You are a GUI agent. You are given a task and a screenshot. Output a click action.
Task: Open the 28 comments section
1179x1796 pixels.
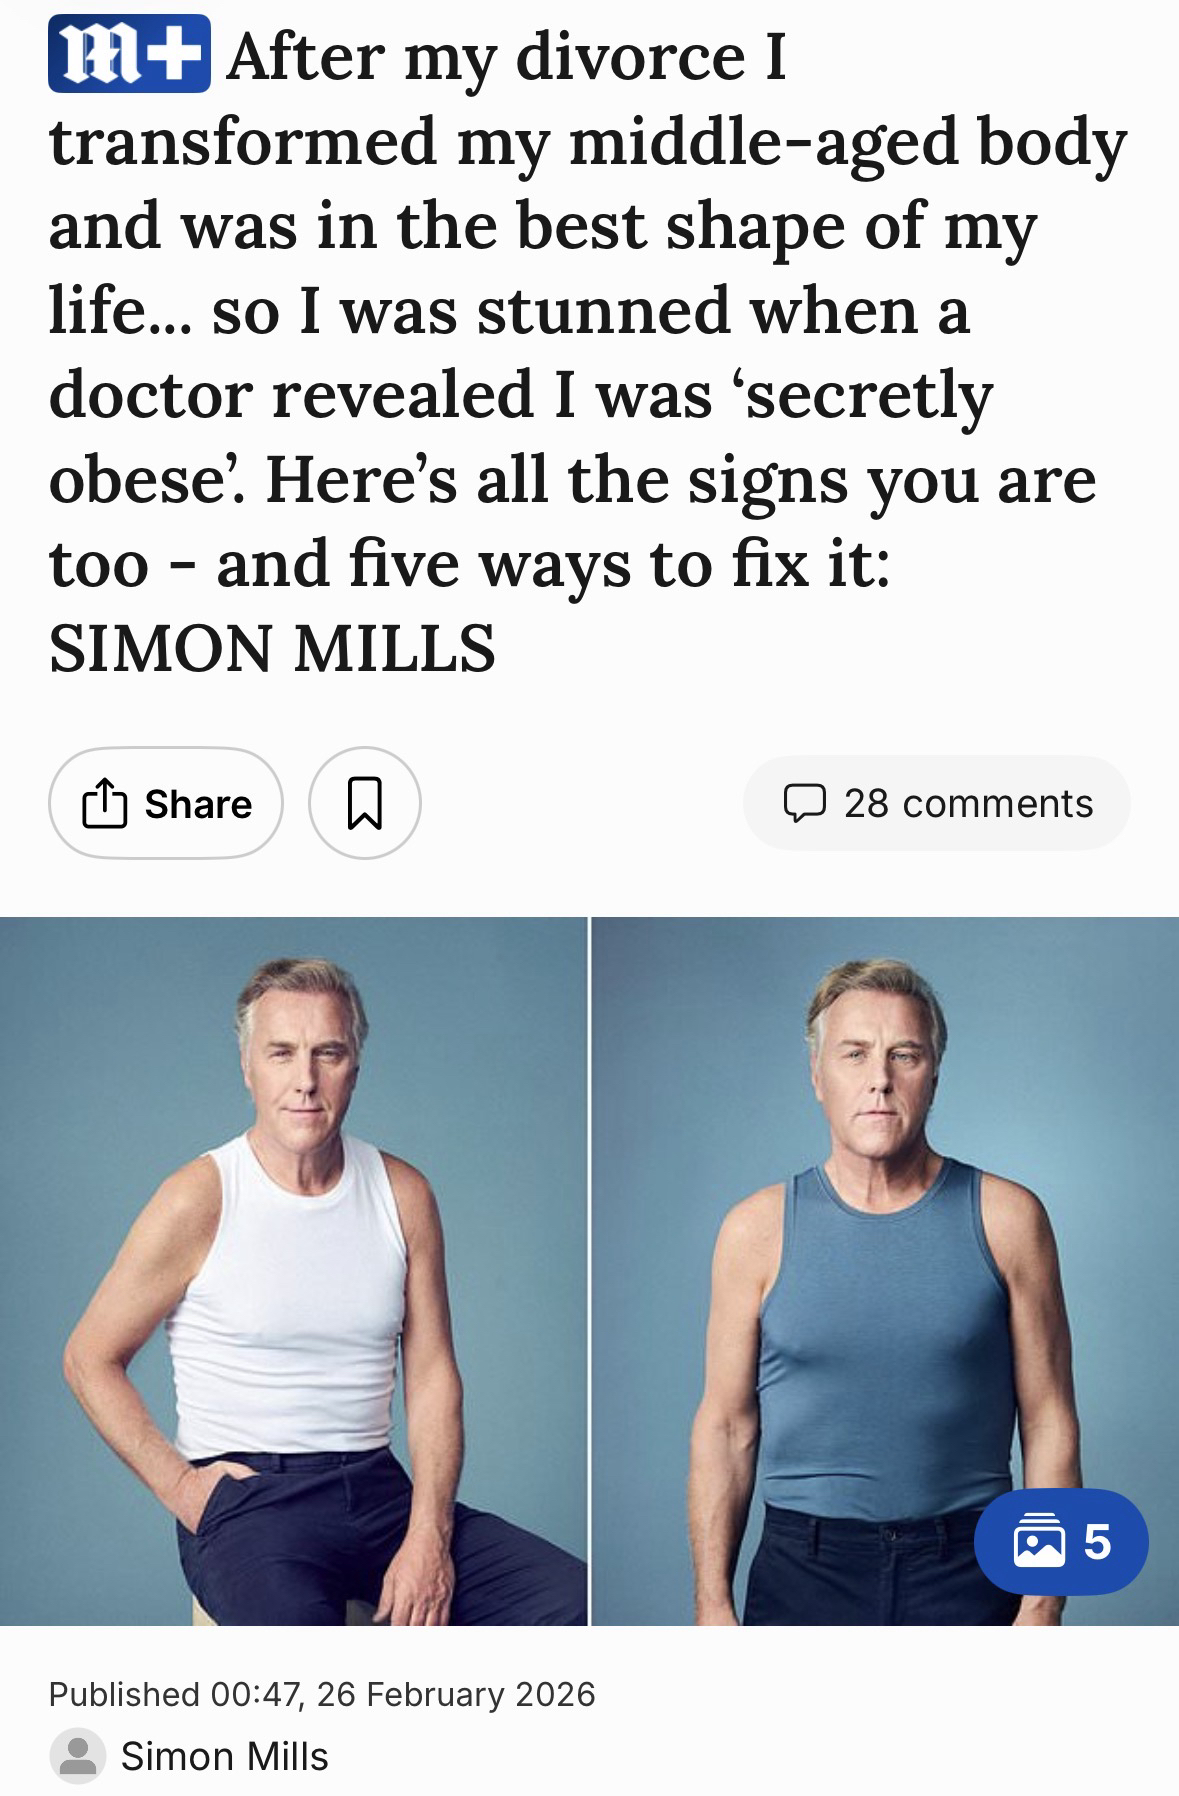(x=936, y=803)
